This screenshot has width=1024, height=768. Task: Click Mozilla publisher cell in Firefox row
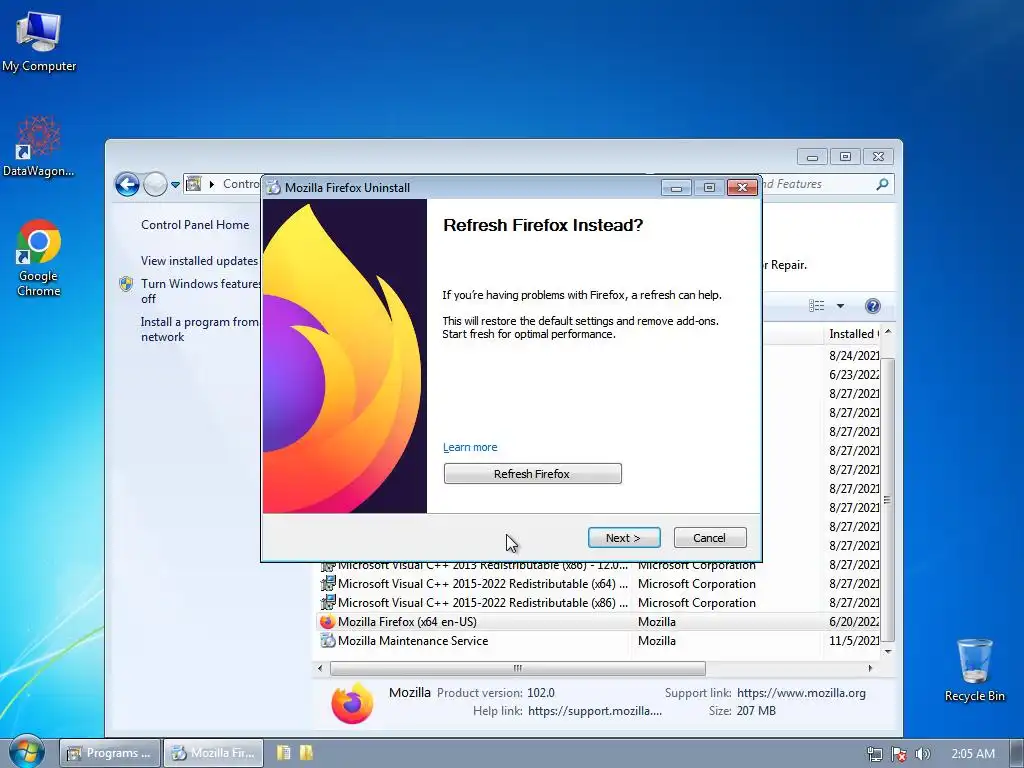656,622
